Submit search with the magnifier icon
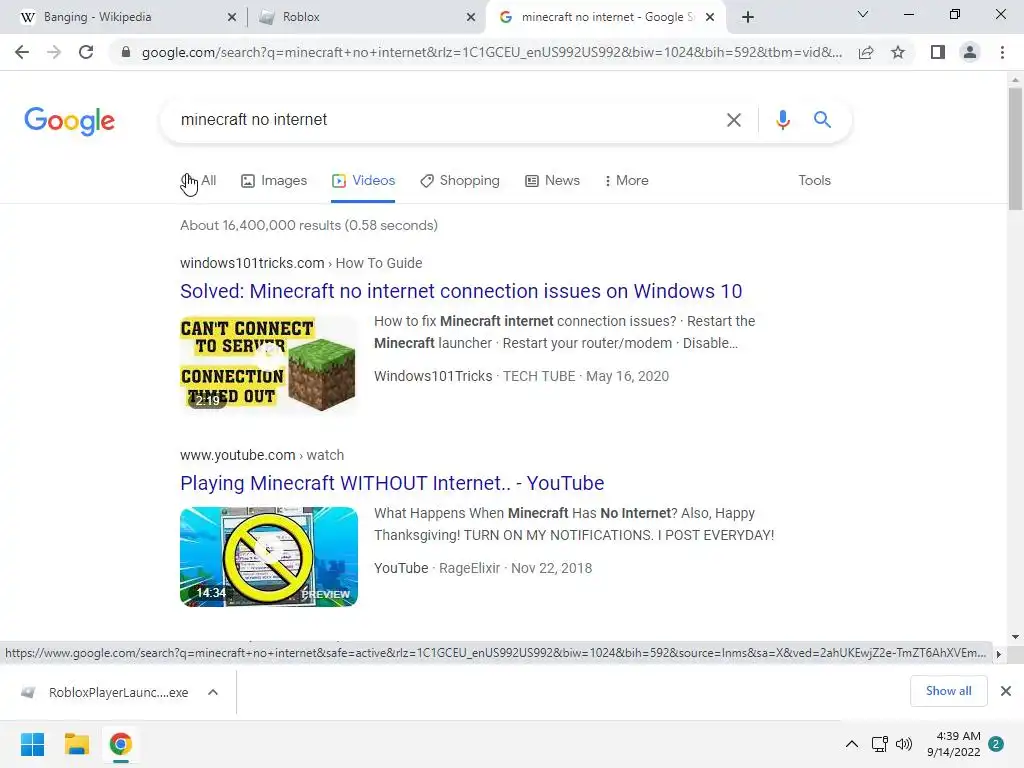Image resolution: width=1024 pixels, height=768 pixels. 822,120
